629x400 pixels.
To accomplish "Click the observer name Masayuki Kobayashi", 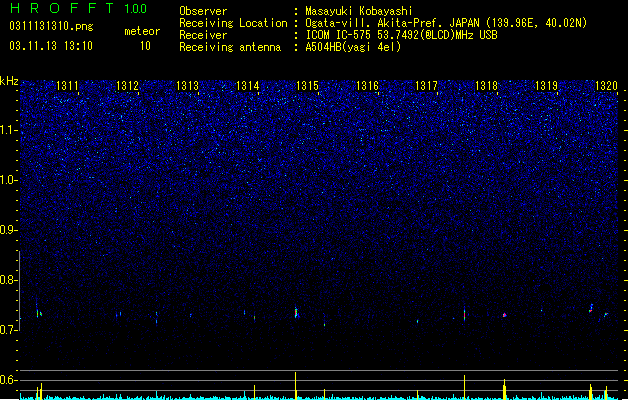I will click(359, 11).
